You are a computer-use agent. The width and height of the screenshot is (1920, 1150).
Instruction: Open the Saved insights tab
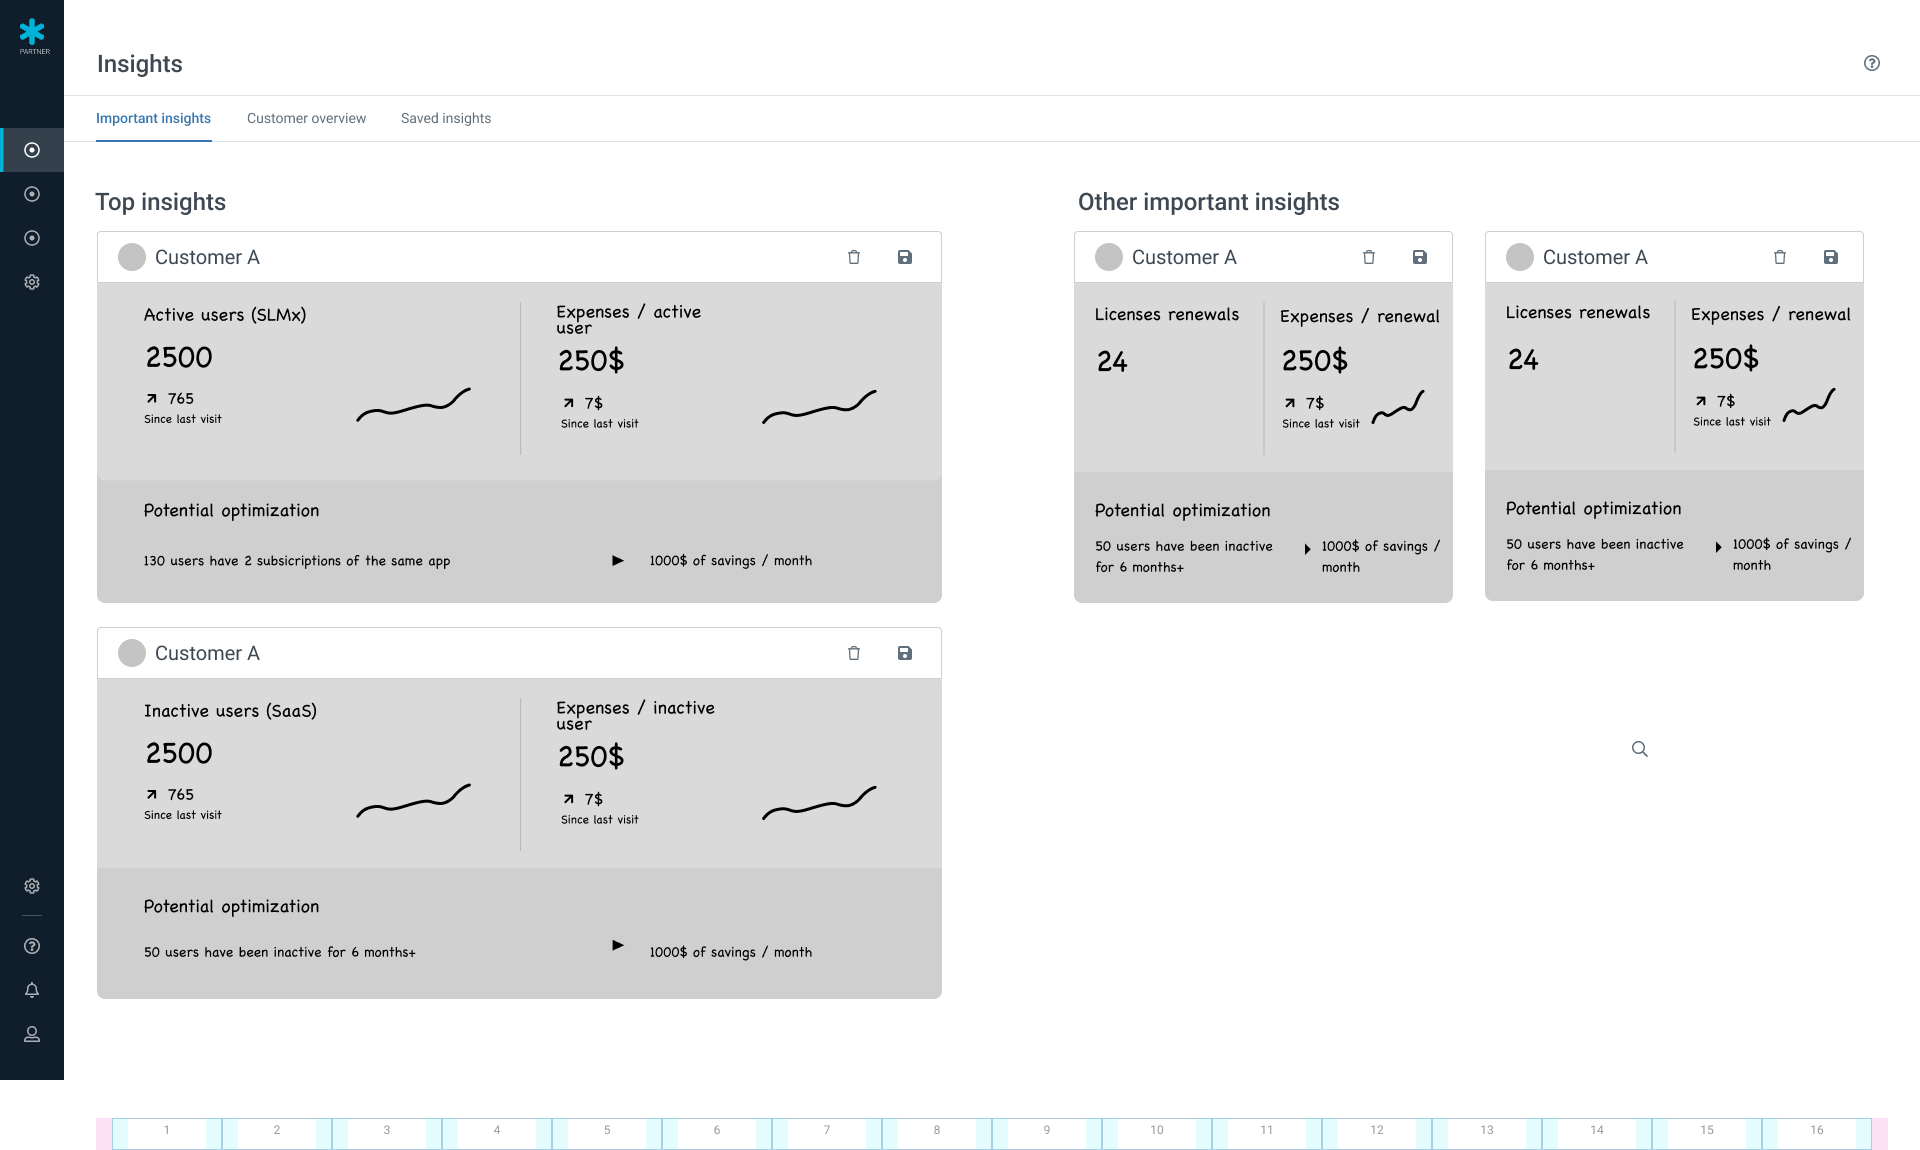446,118
